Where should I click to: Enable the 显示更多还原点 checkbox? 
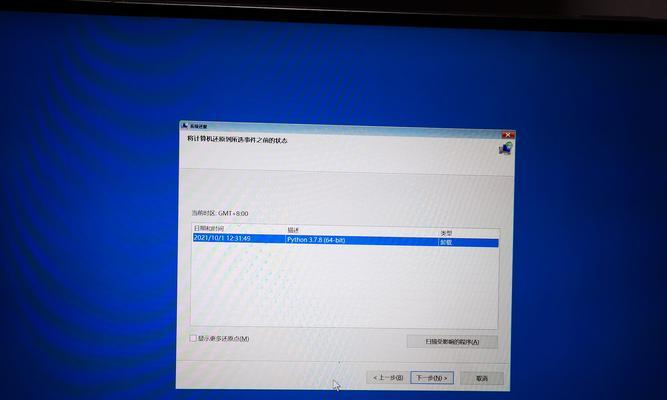(194, 338)
